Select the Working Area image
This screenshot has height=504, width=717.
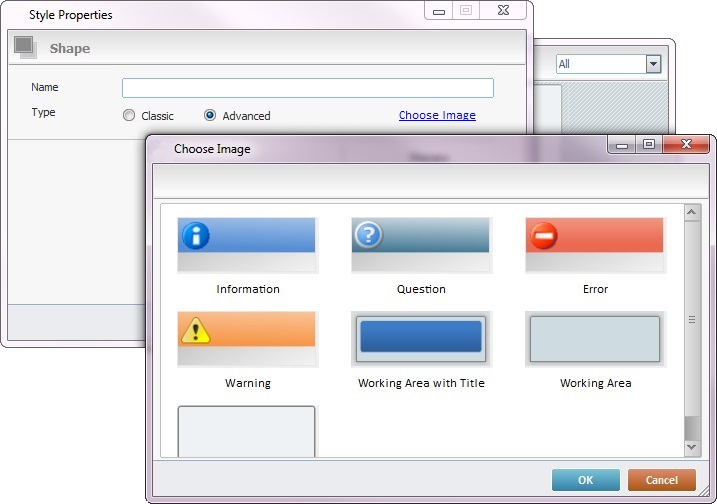595,339
